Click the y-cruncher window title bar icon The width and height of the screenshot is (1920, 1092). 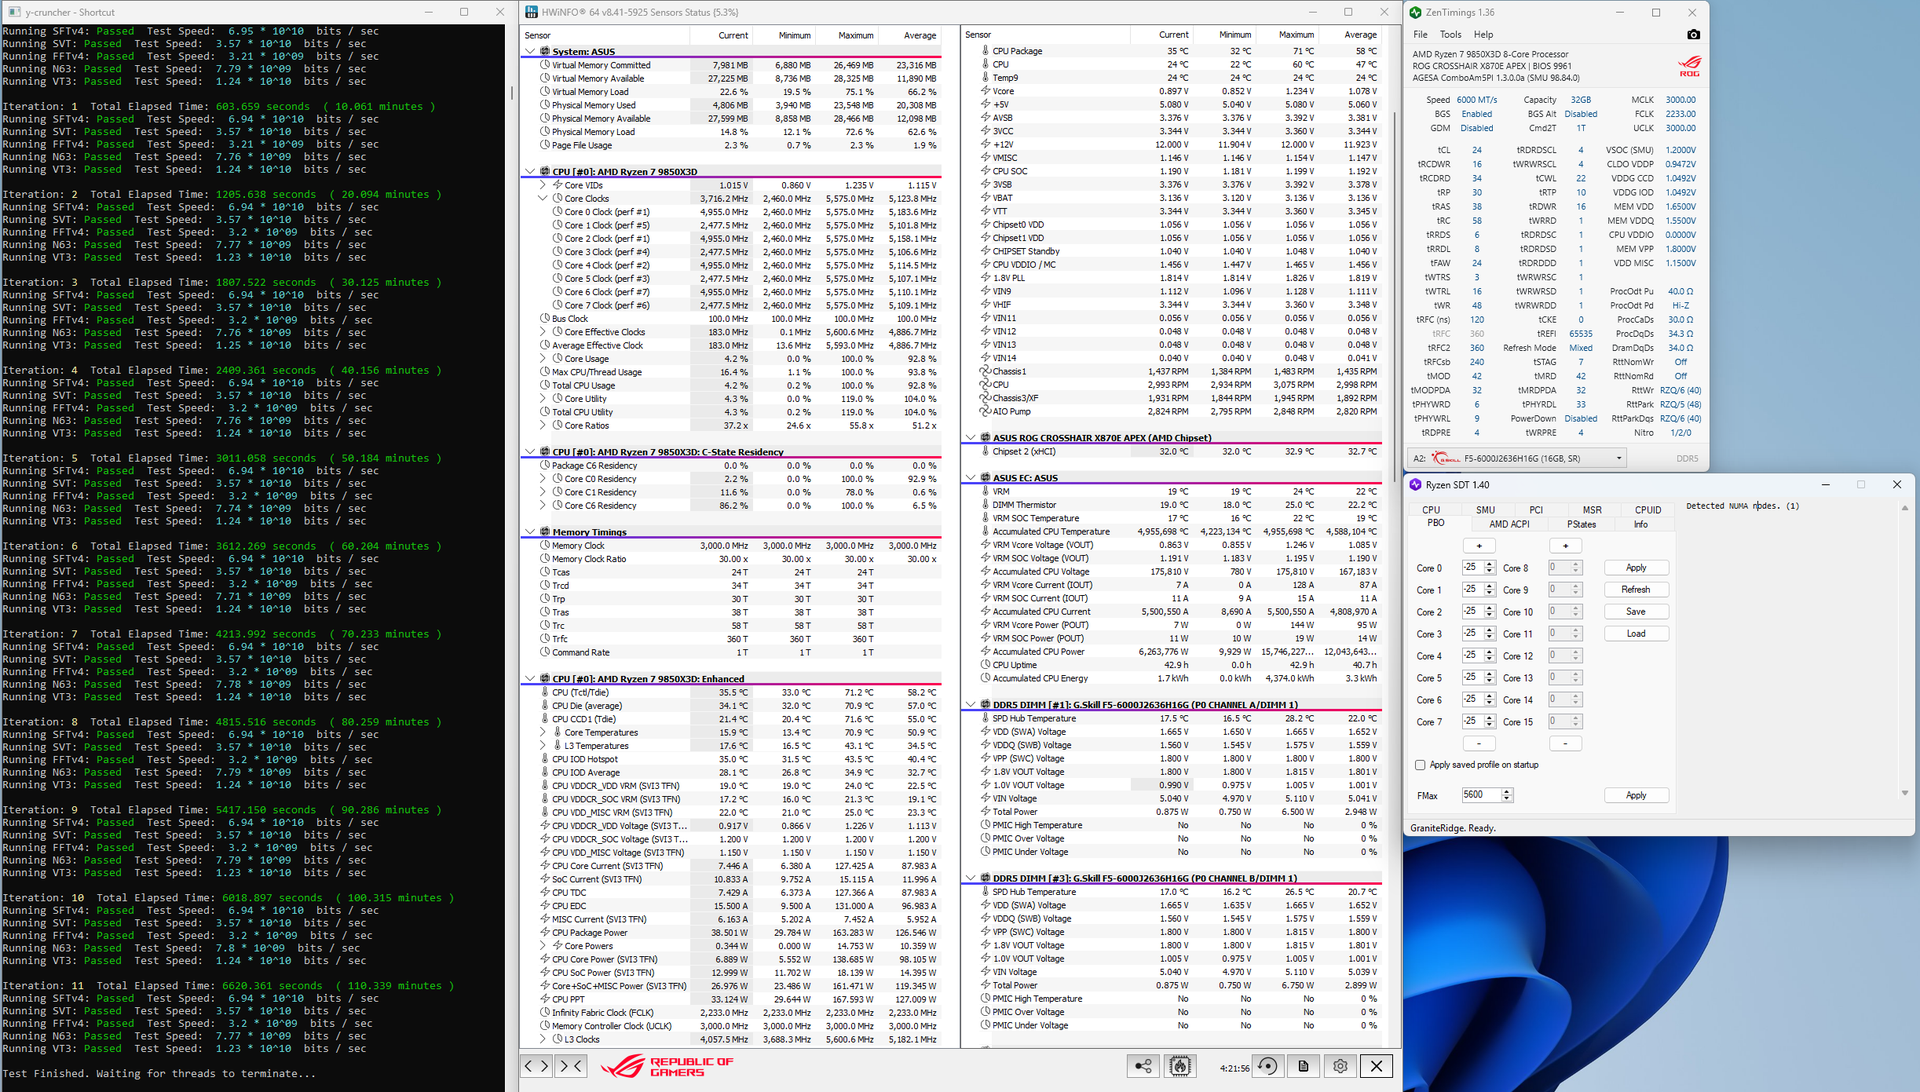pyautogui.click(x=14, y=12)
